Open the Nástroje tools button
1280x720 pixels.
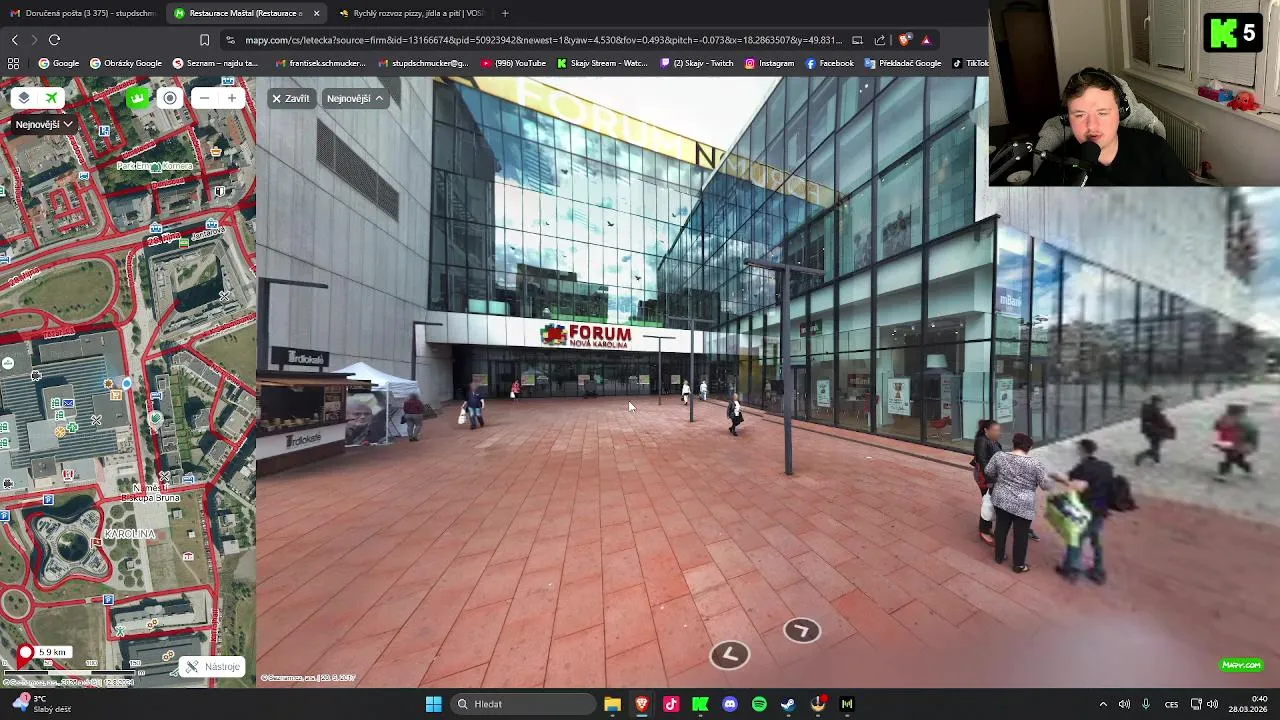[213, 667]
